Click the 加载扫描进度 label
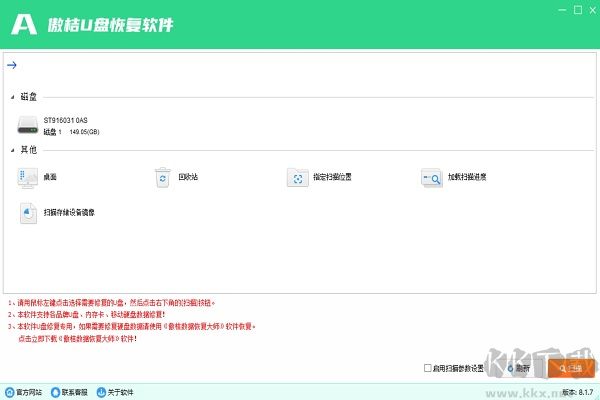Viewport: 600px width, 400px height. point(467,177)
